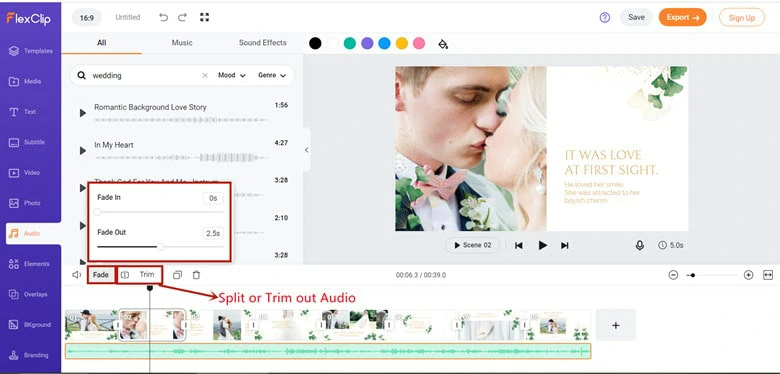Viewport: 780px width, 374px height.
Task: Click the Save button
Action: pos(636,17)
